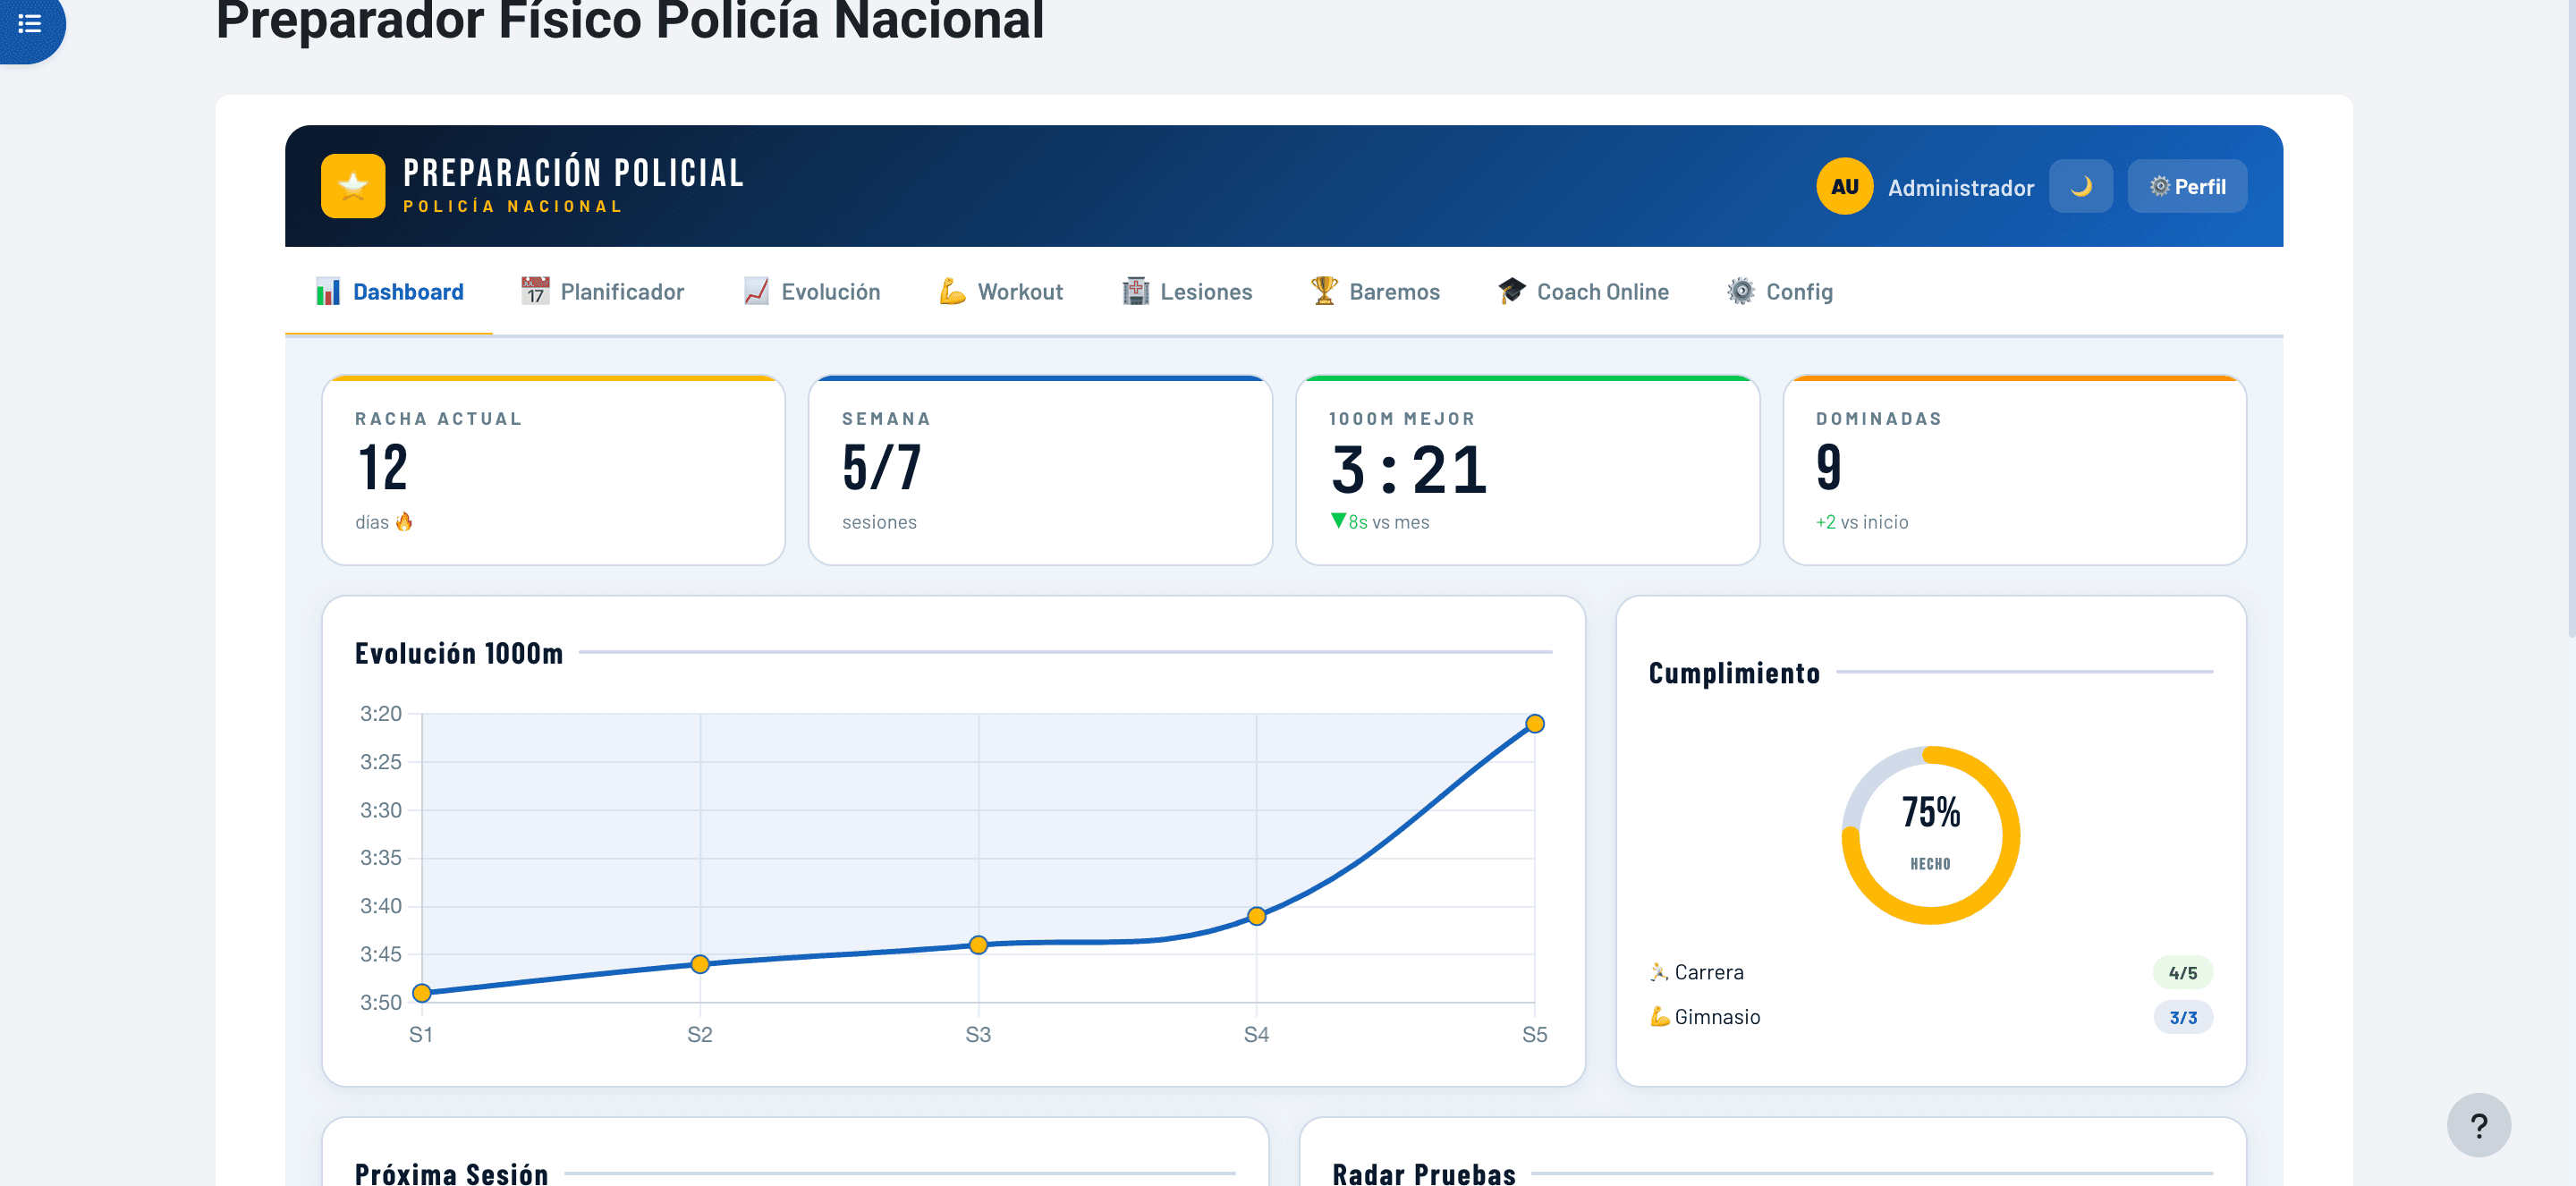2576x1186 pixels.
Task: Click the PREPARACIÓN POLICIAL title
Action: (x=573, y=172)
